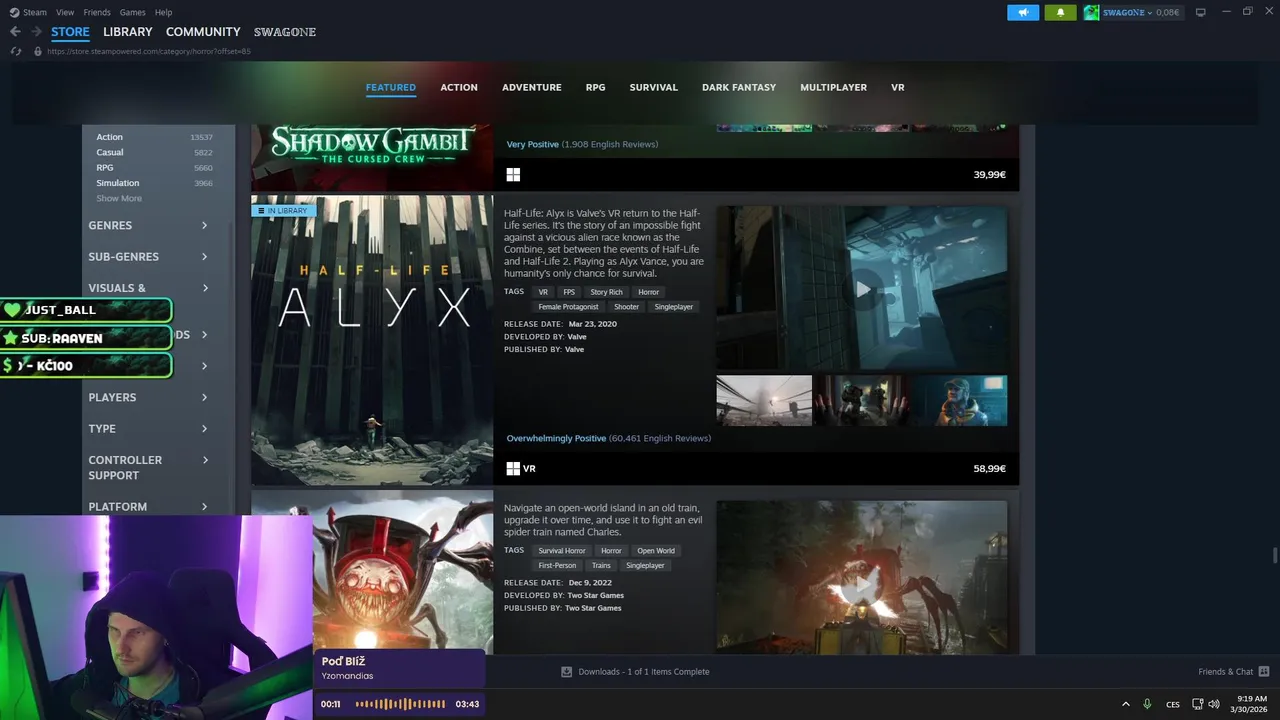Click the microphone tray icon
Image resolution: width=1280 pixels, height=720 pixels.
pos(1147,704)
